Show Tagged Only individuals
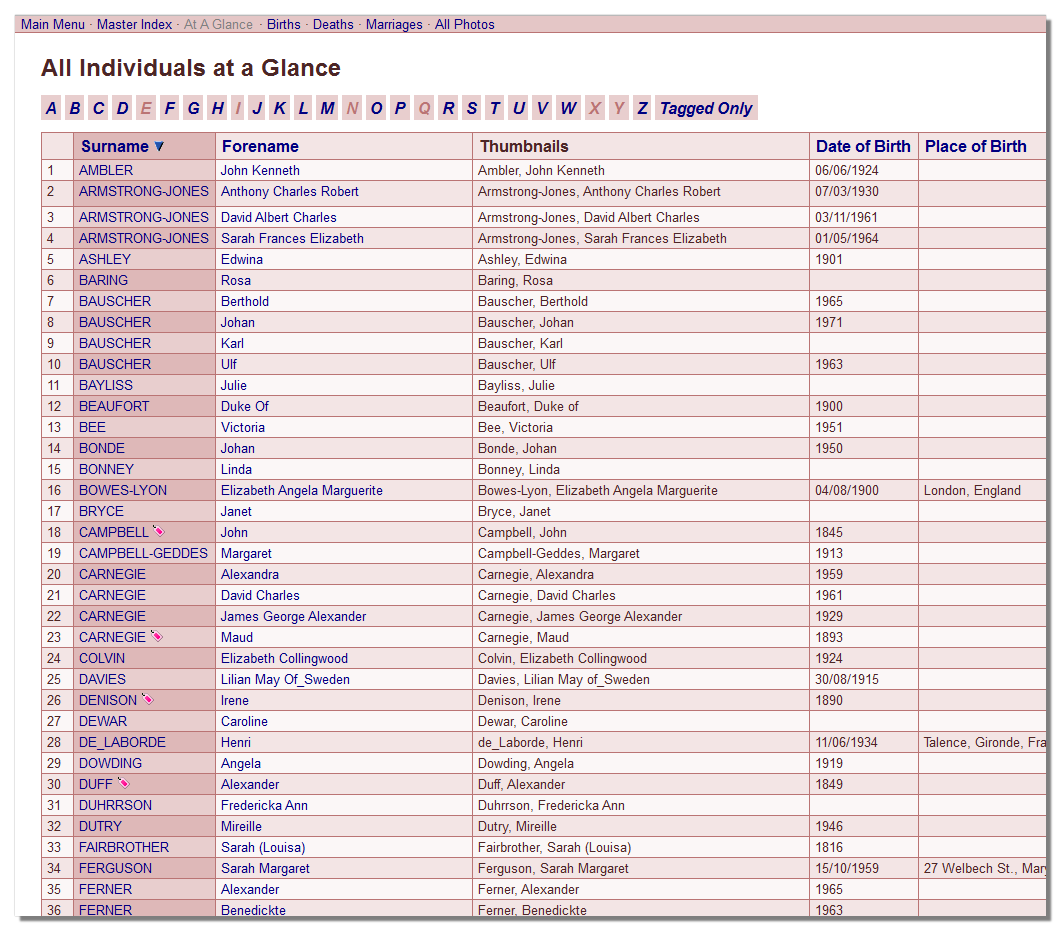Image resolution: width=1061 pixels, height=931 pixels. coord(706,108)
